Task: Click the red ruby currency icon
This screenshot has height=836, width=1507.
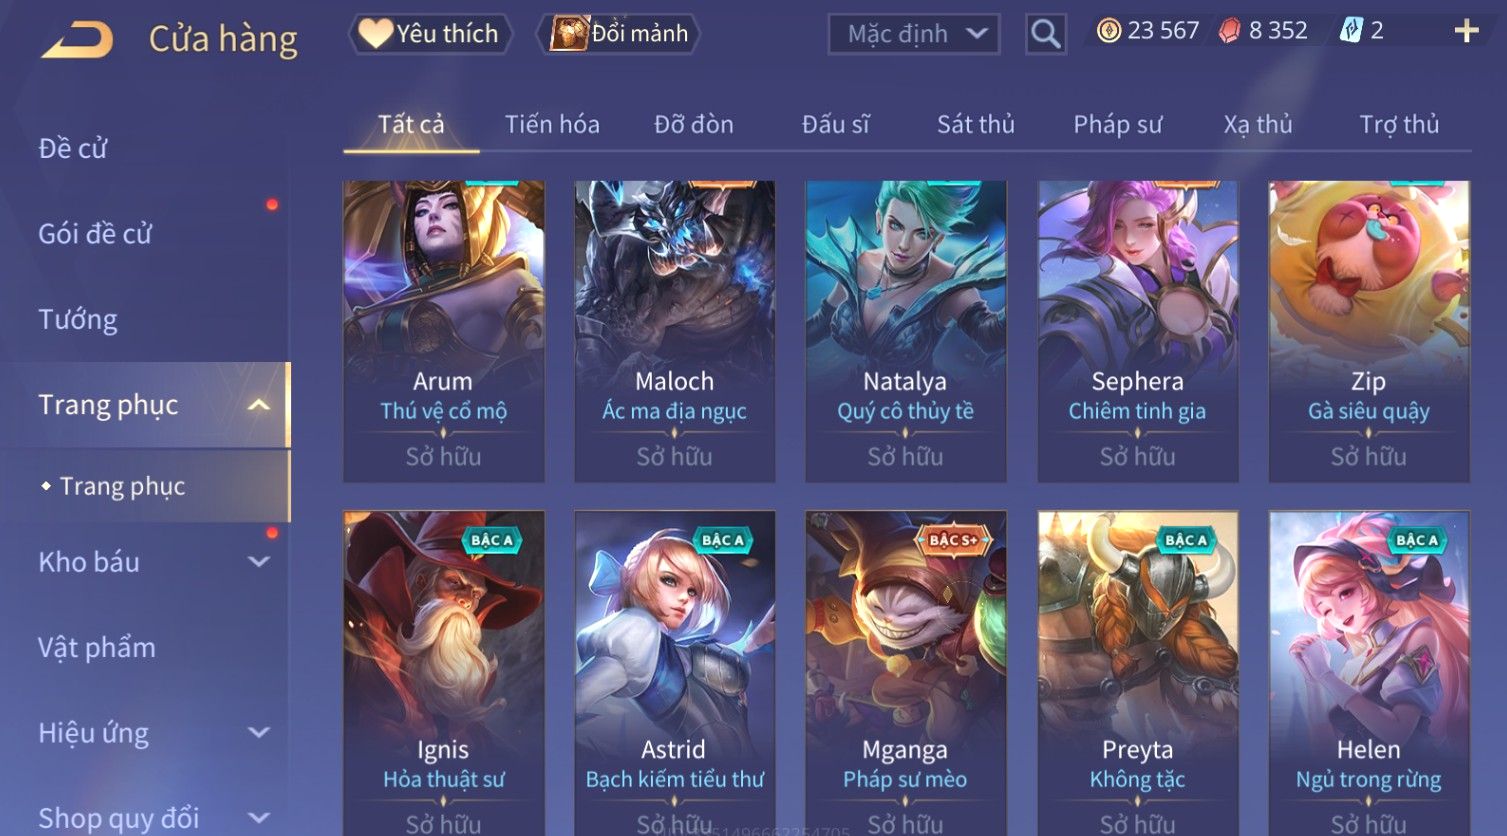Action: [1229, 32]
